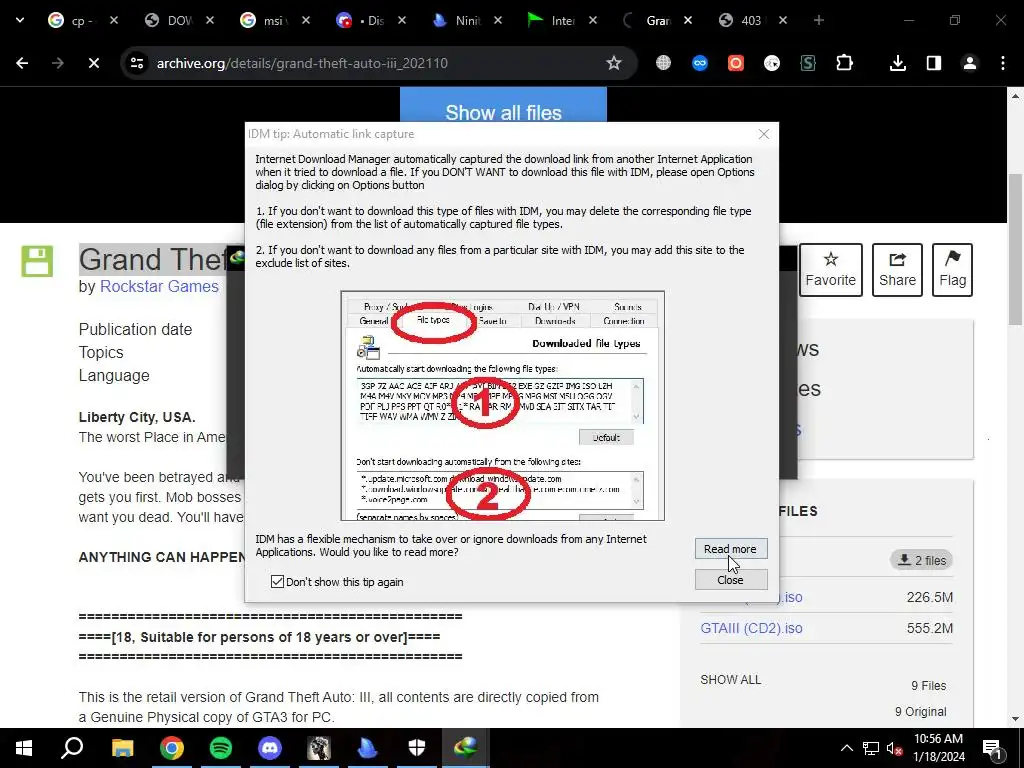1024x768 pixels.
Task: Go back to previous page
Action: (x=22, y=63)
